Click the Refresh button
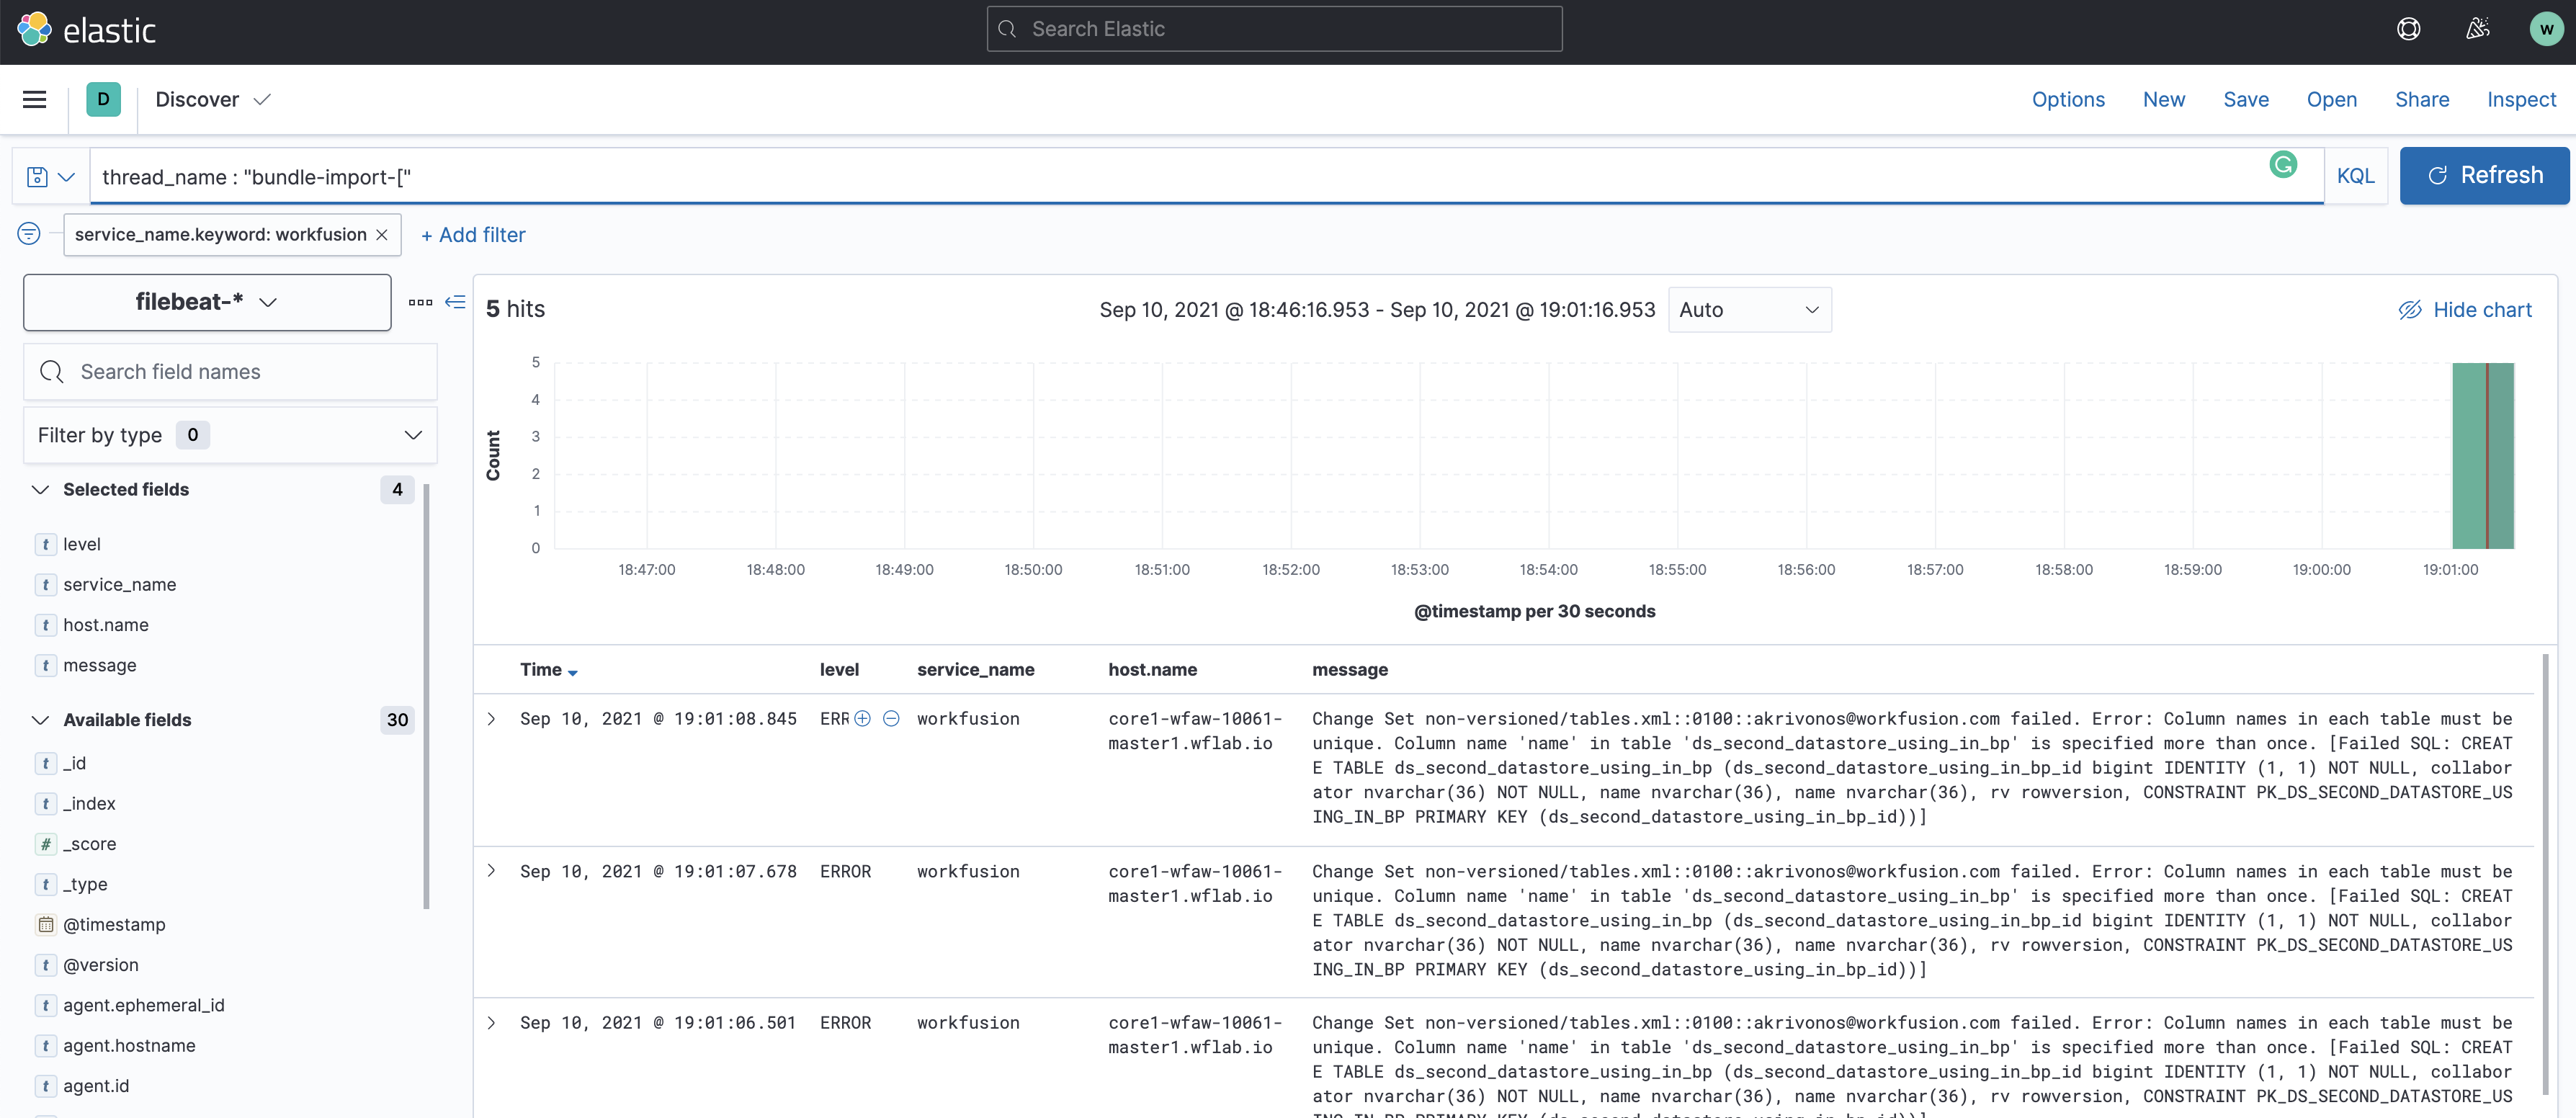The width and height of the screenshot is (2576, 1118). tap(2484, 176)
